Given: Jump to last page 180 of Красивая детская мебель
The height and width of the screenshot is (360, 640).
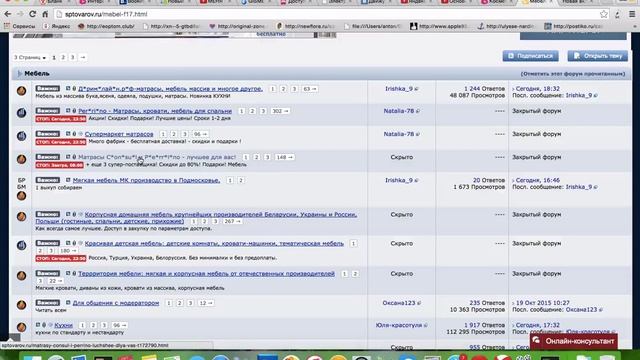Looking at the screenshot, I should (68, 251).
